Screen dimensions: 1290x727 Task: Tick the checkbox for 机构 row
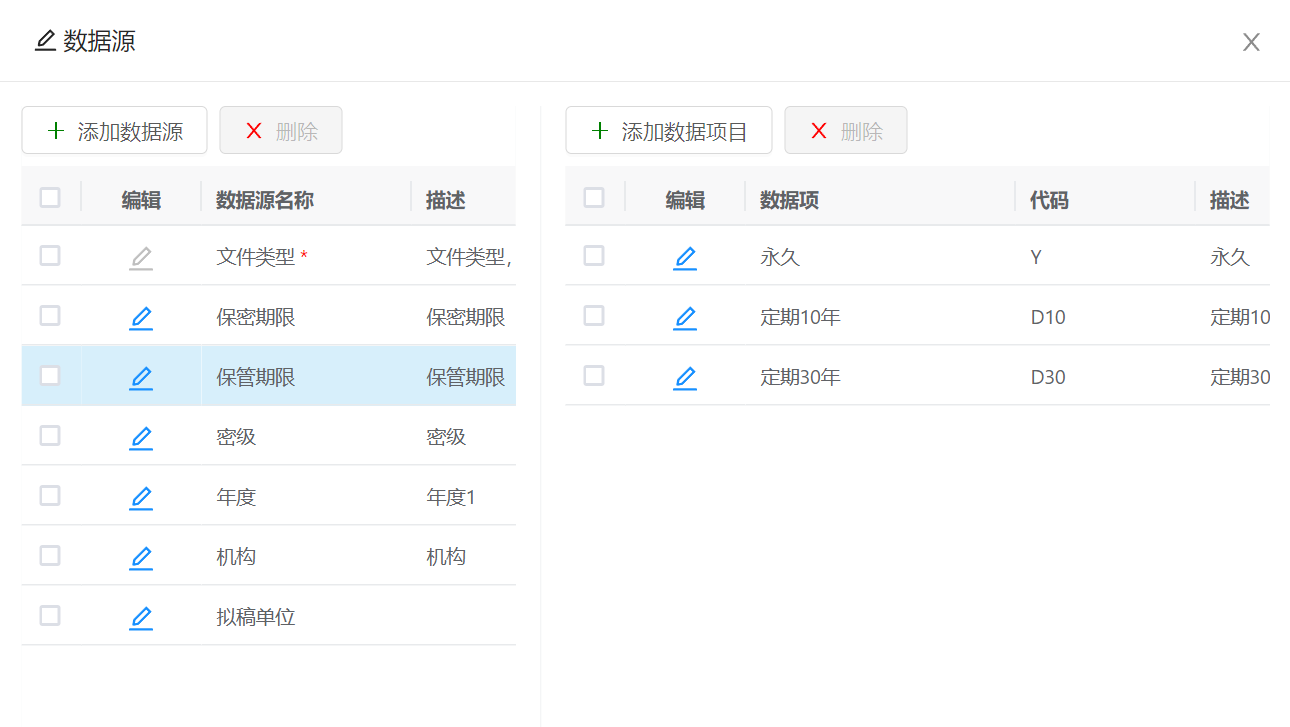point(50,556)
